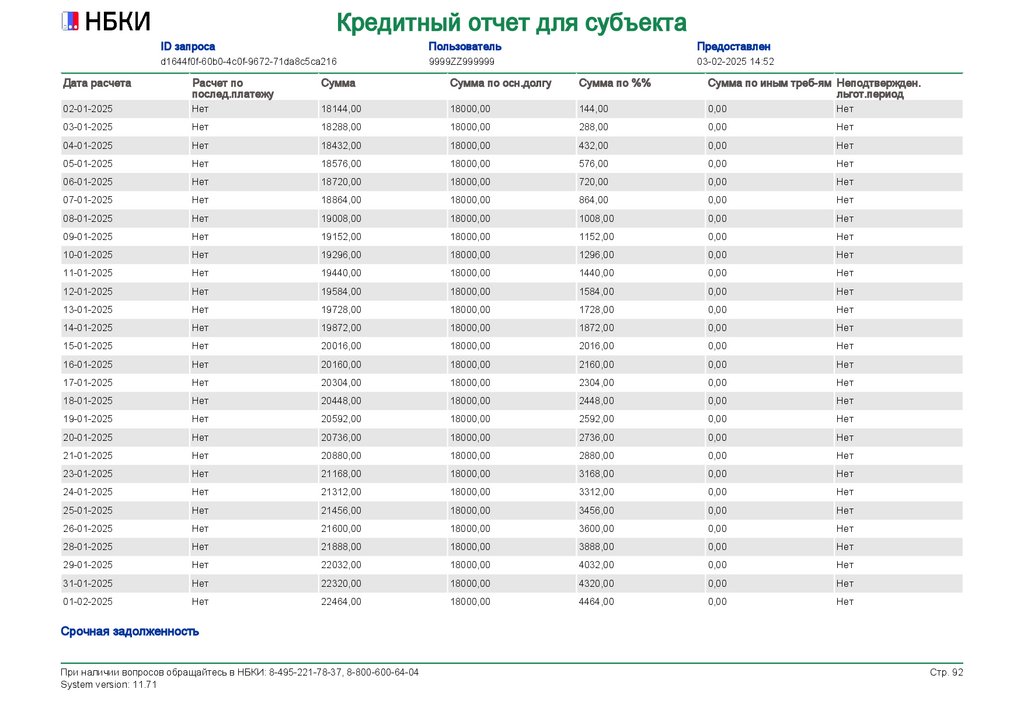Select amount 19152,00
Screen dimensions: 1024x724
tap(341, 237)
